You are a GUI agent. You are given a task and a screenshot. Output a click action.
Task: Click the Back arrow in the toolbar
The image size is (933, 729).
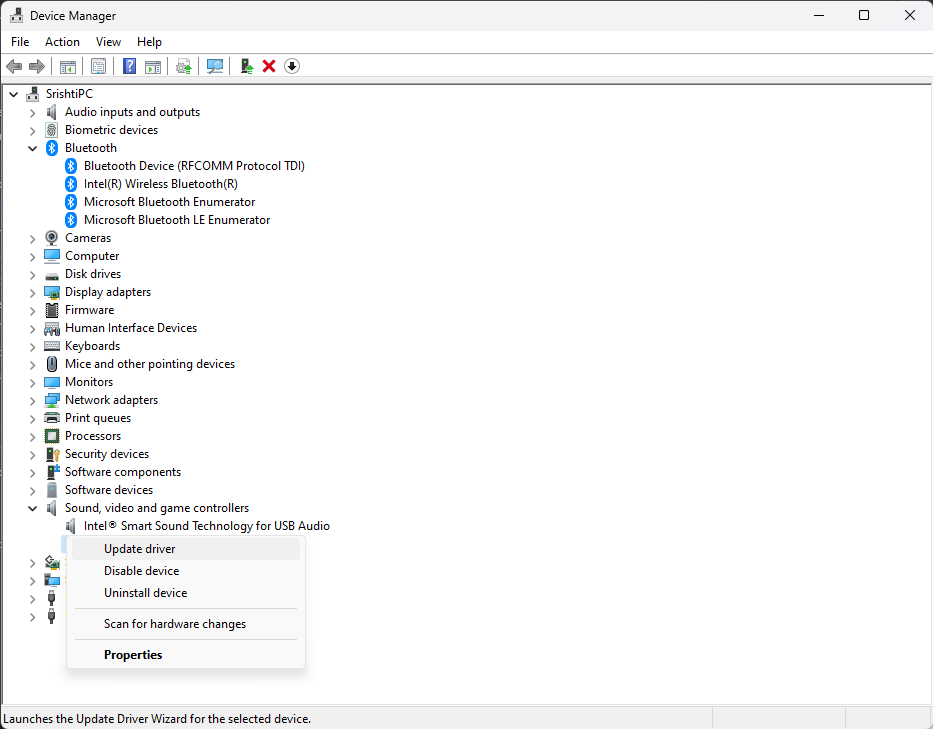pyautogui.click(x=14, y=66)
